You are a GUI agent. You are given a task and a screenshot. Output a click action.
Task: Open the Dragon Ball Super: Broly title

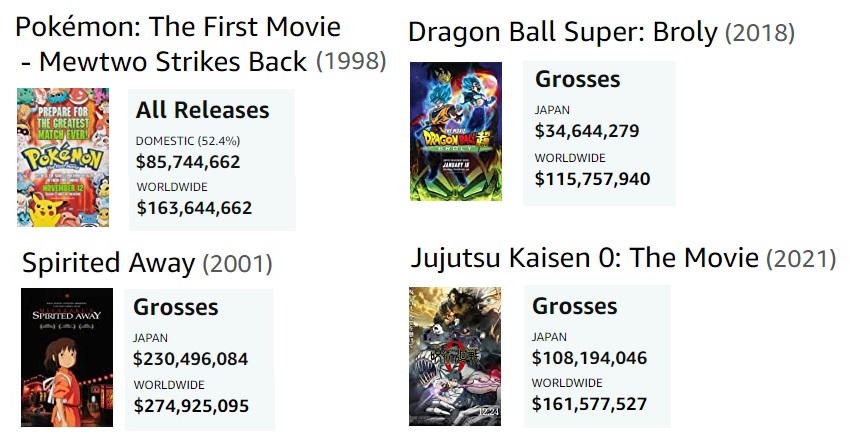point(563,32)
